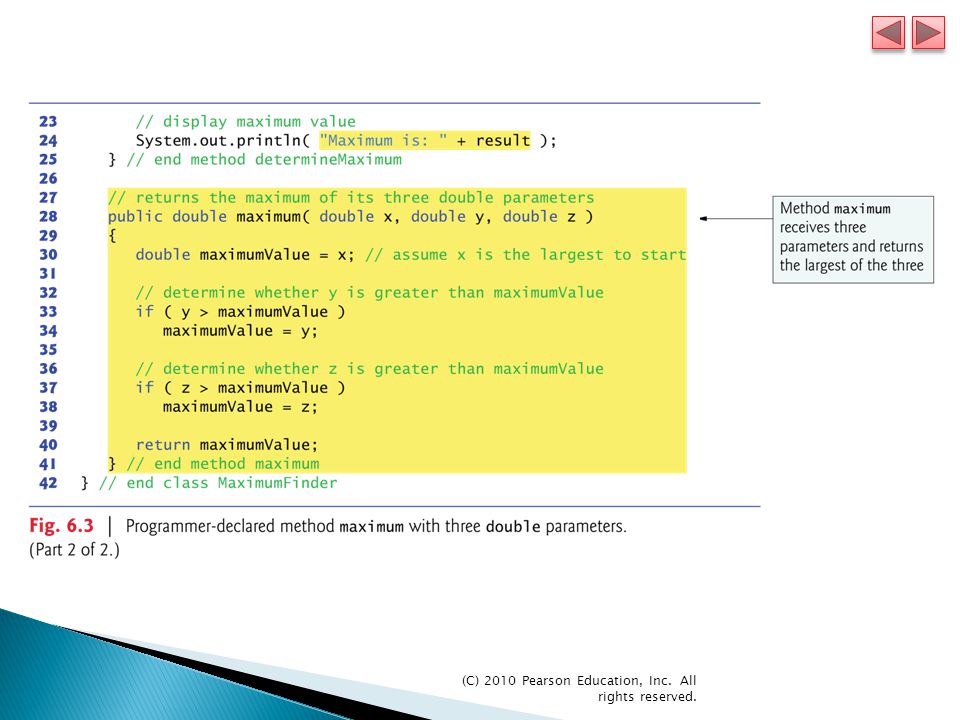Click "return maximumValue;" statement

click(x=227, y=444)
